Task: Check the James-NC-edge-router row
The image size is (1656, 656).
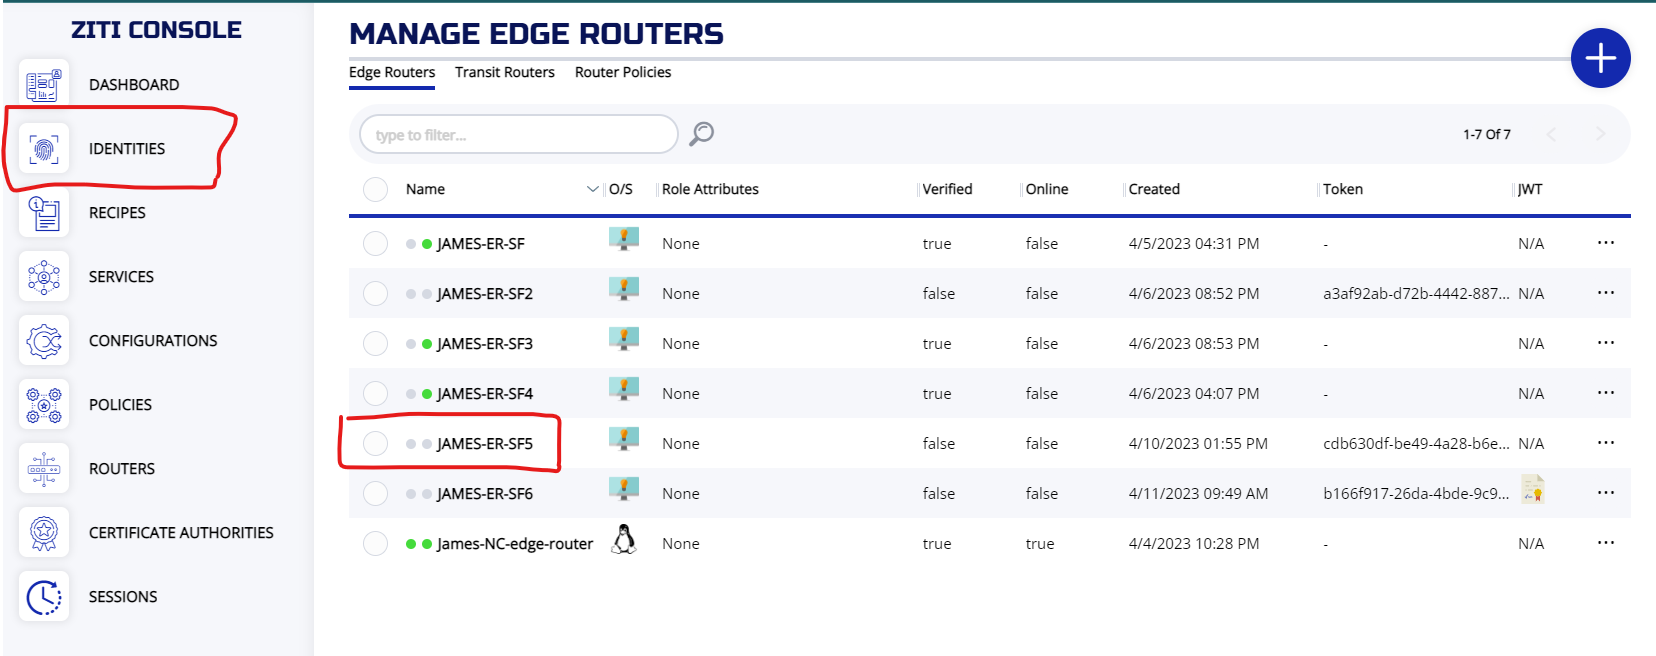Action: pyautogui.click(x=375, y=544)
